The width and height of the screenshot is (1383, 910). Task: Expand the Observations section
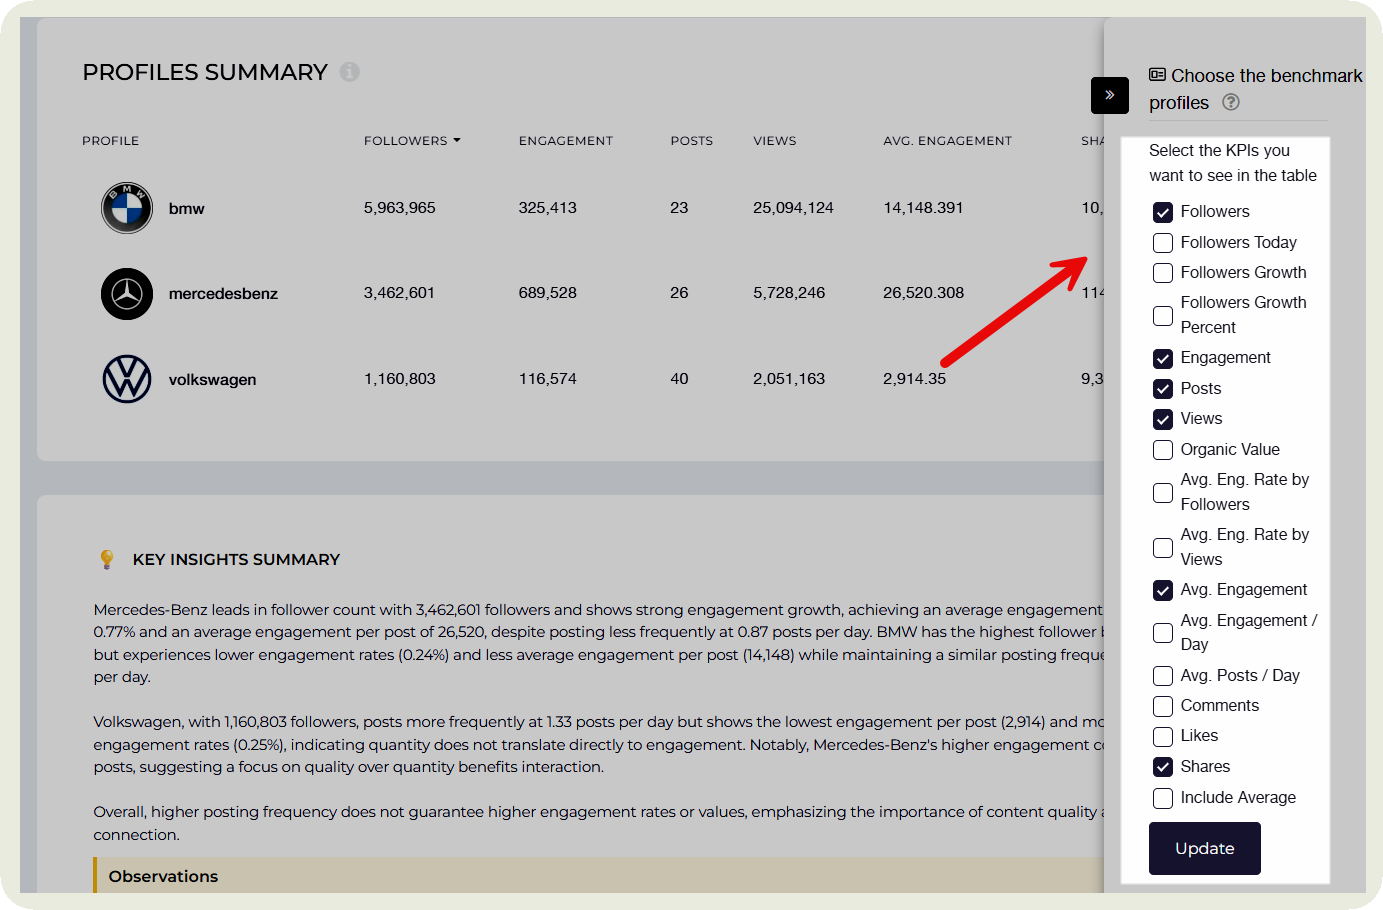[x=164, y=876]
